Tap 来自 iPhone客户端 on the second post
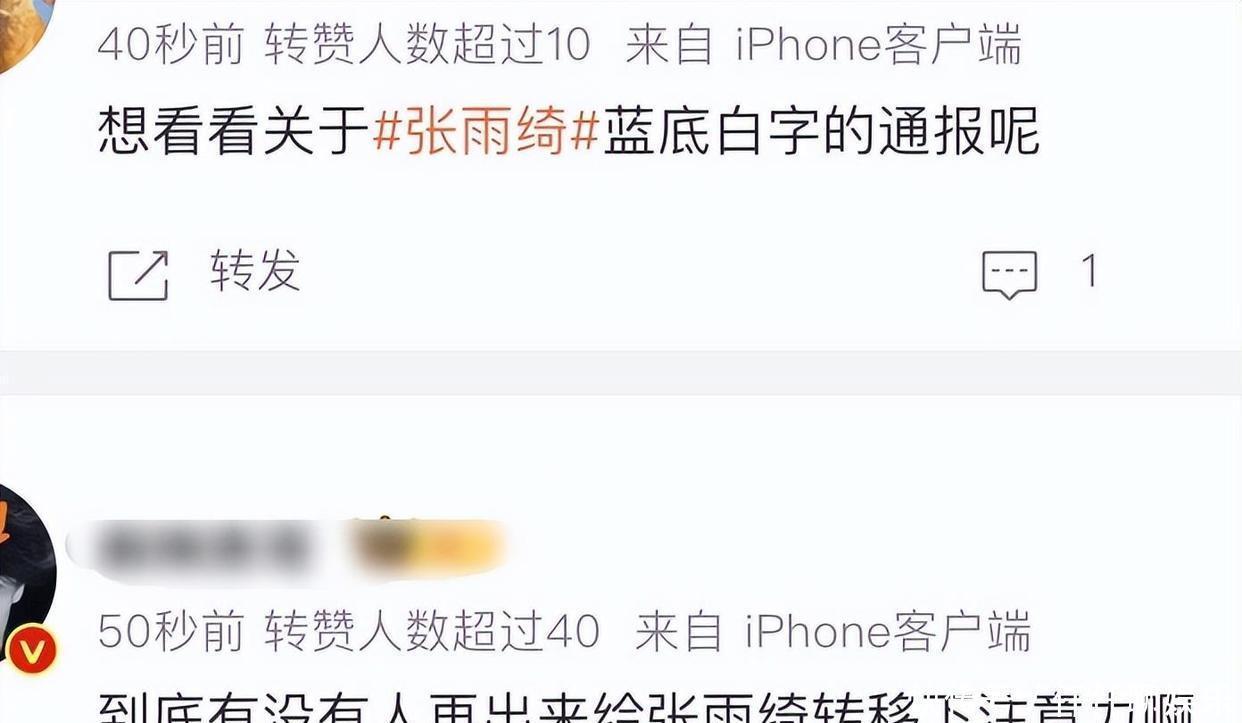 click(x=833, y=631)
